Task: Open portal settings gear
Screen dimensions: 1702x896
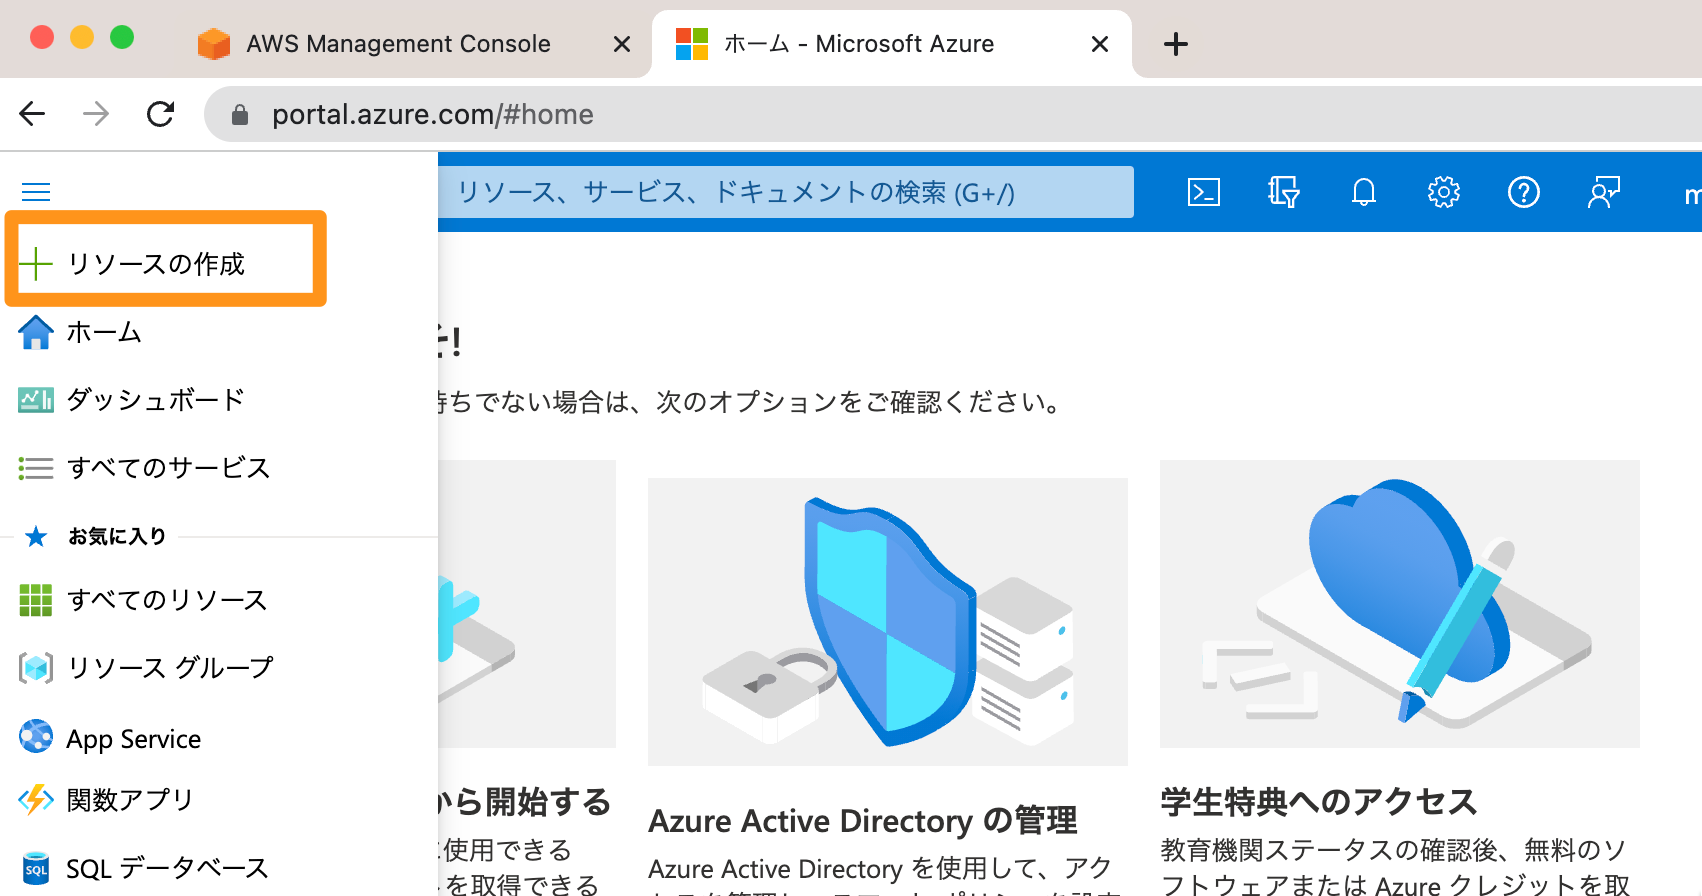Action: tap(1444, 192)
